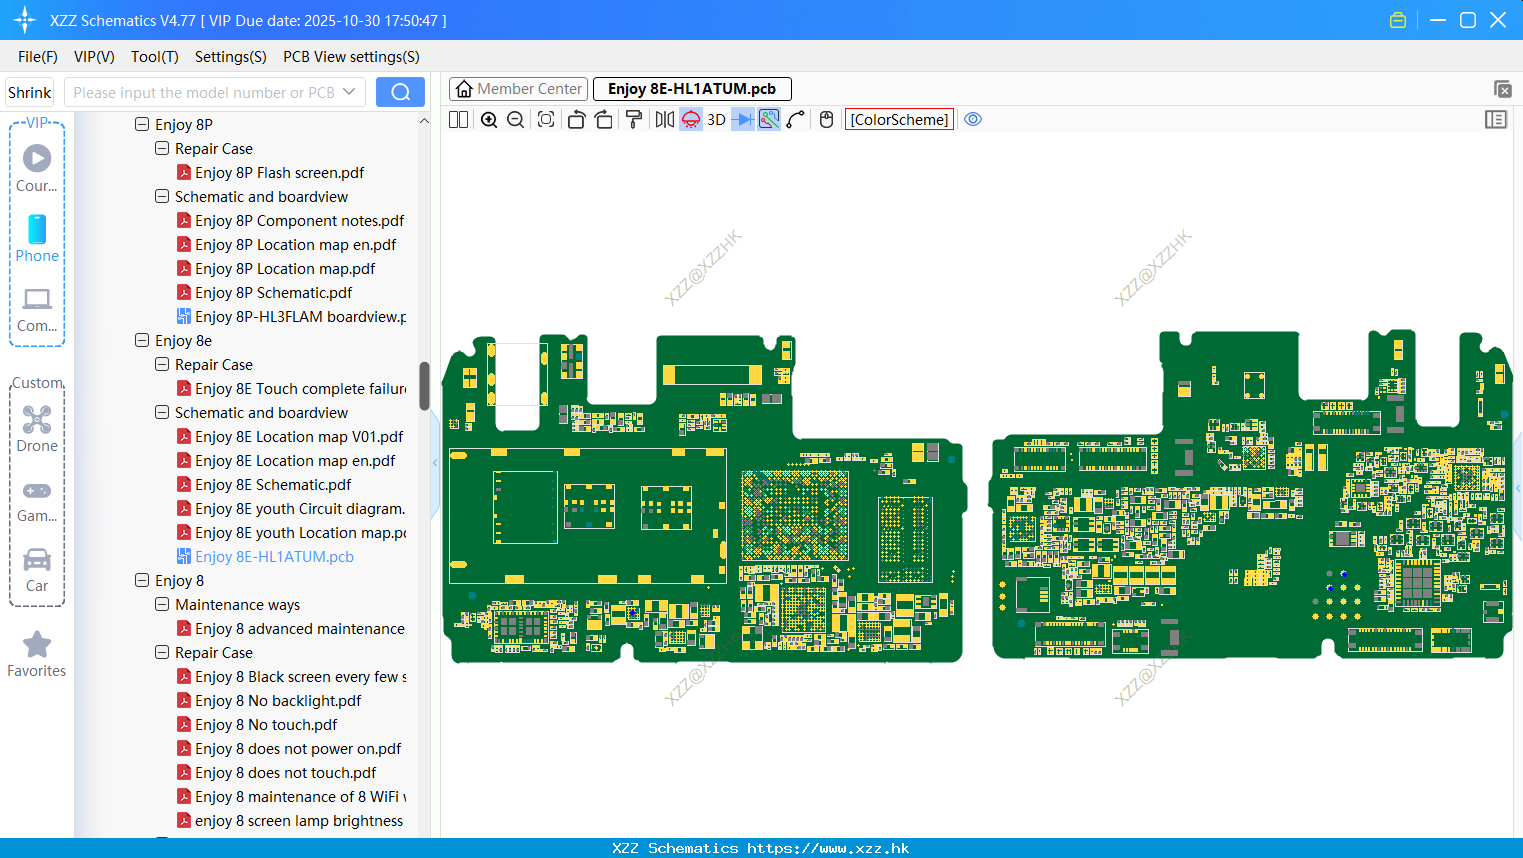Zoom out of the PCB view
1523x858 pixels.
[516, 119]
